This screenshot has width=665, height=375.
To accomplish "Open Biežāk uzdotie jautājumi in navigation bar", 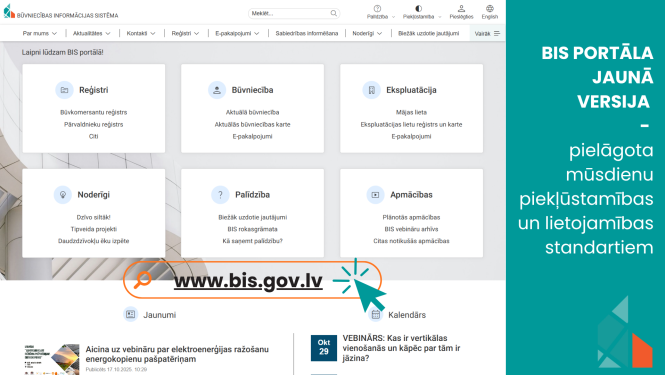I will point(428,33).
